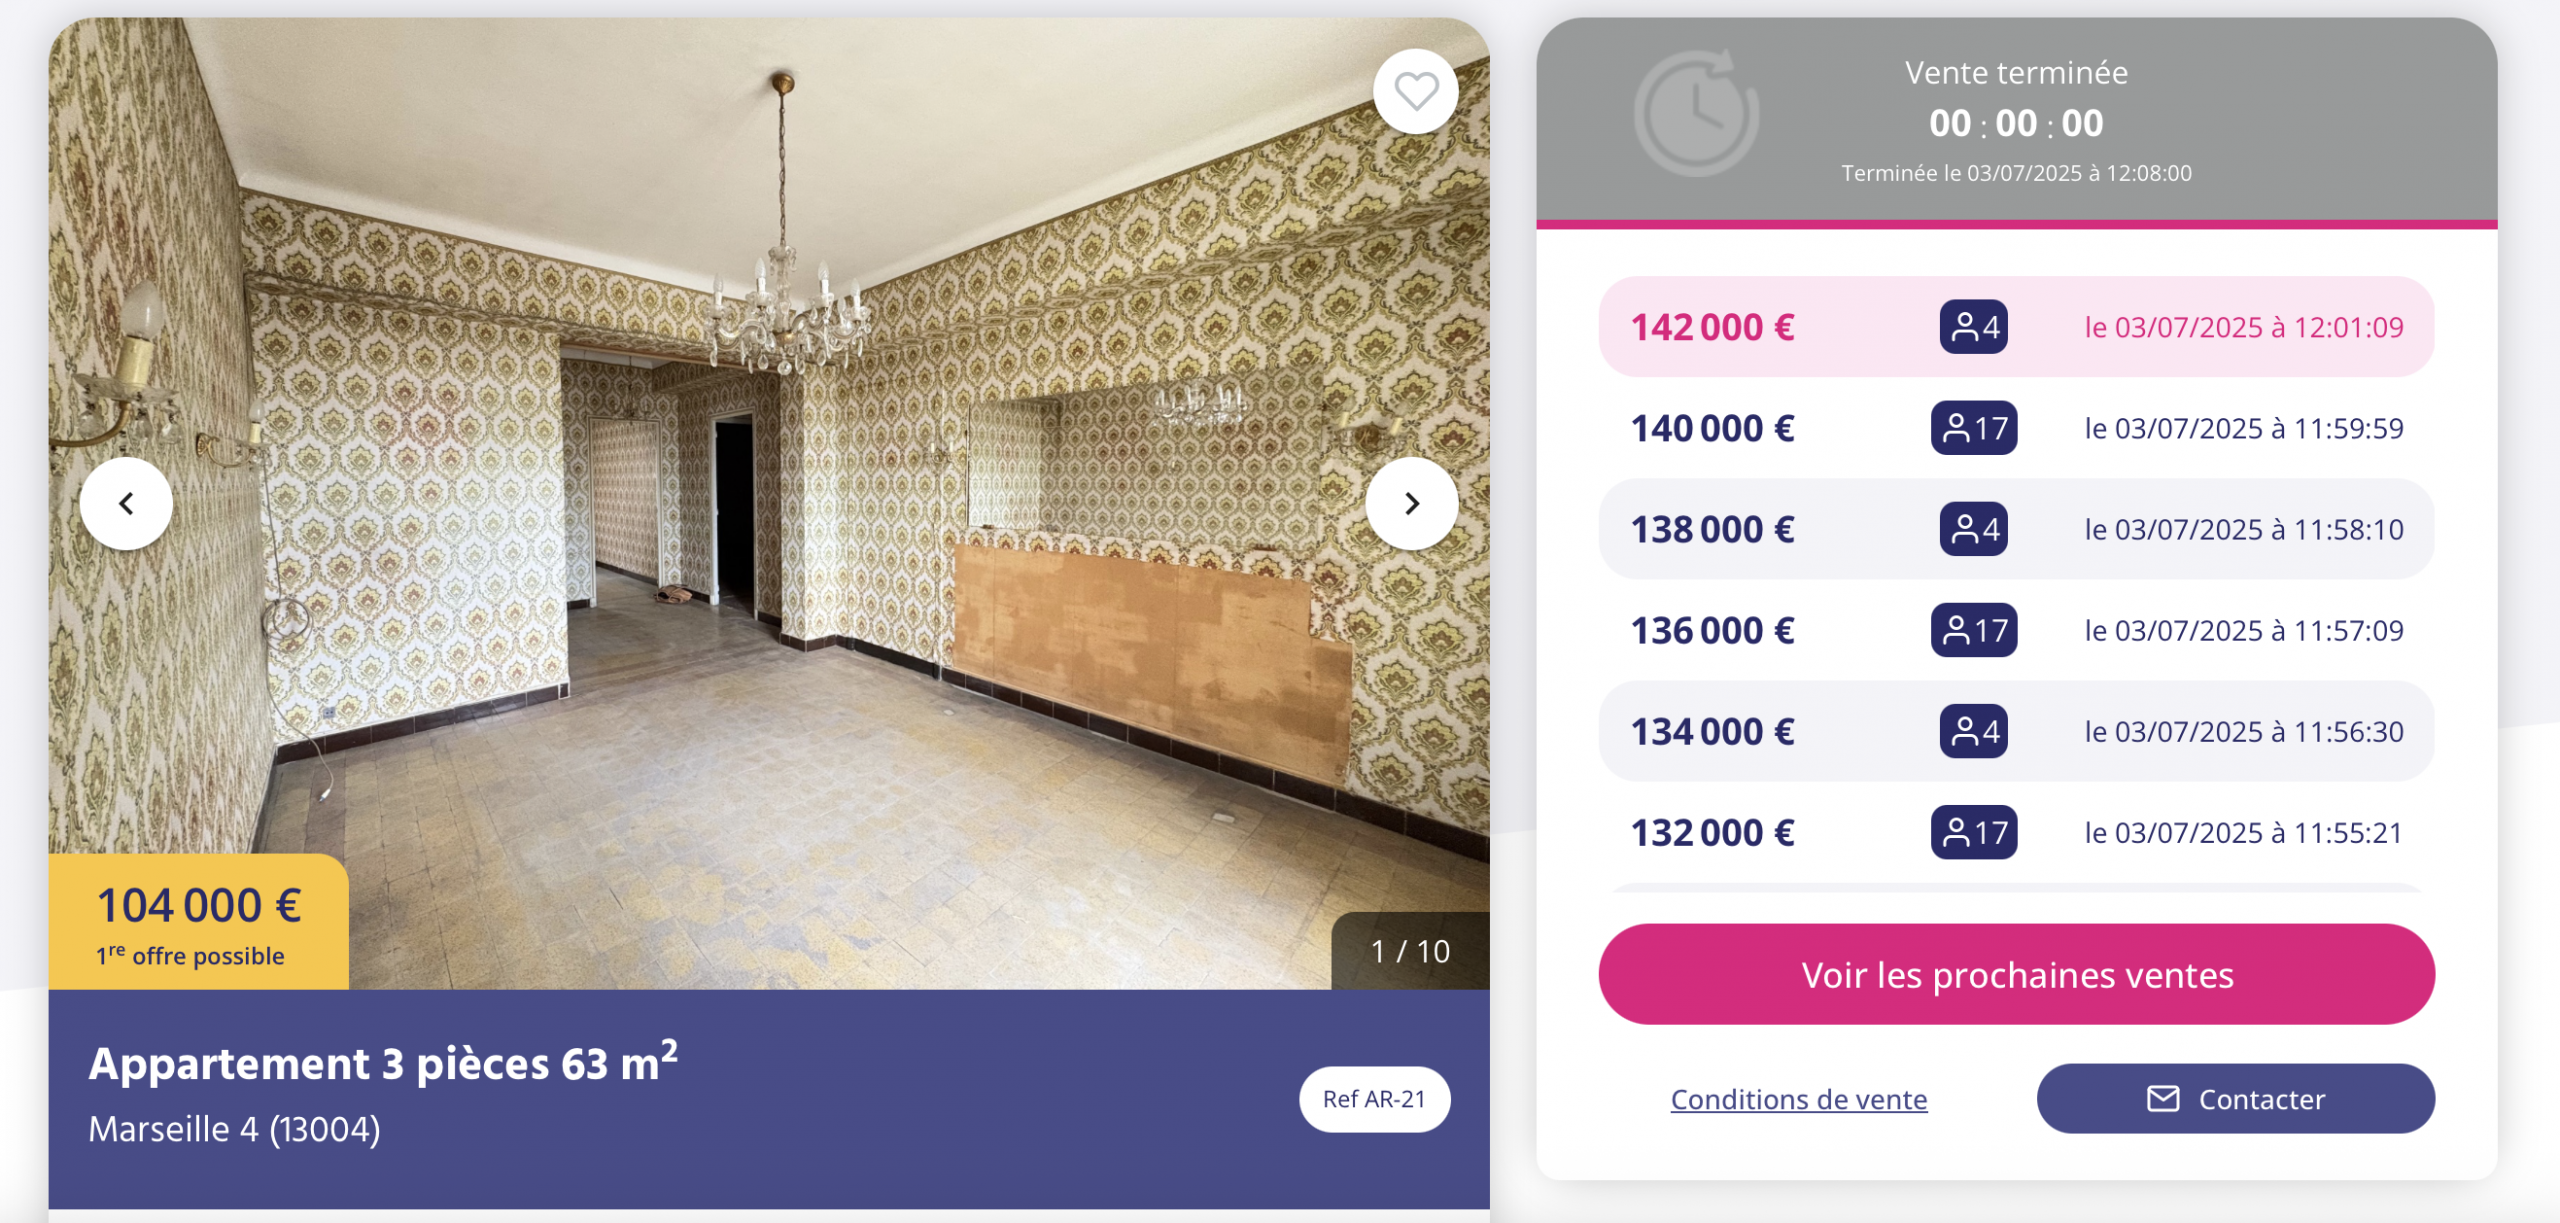Open Voir les prochaines ventes

point(2016,974)
